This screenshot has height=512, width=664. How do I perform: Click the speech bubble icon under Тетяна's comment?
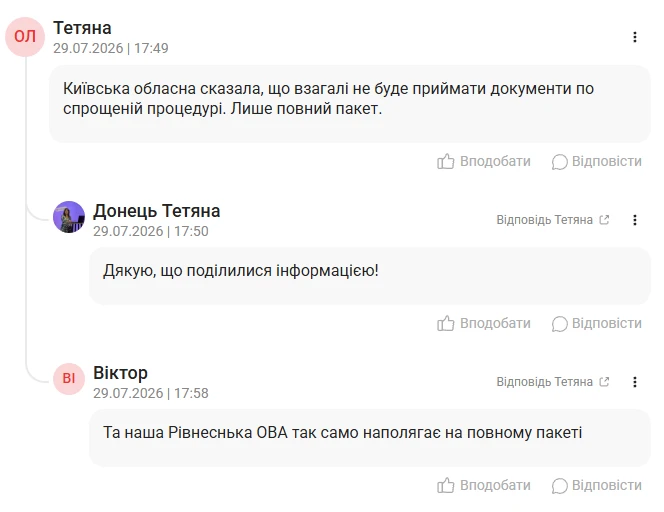pyautogui.click(x=559, y=162)
